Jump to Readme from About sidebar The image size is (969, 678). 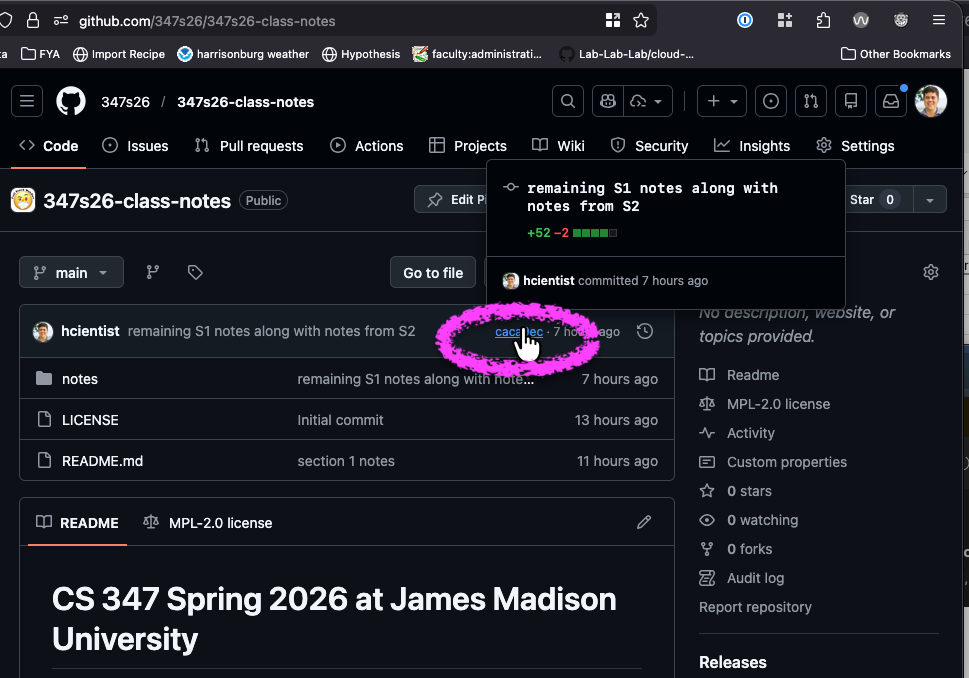[x=739, y=375]
